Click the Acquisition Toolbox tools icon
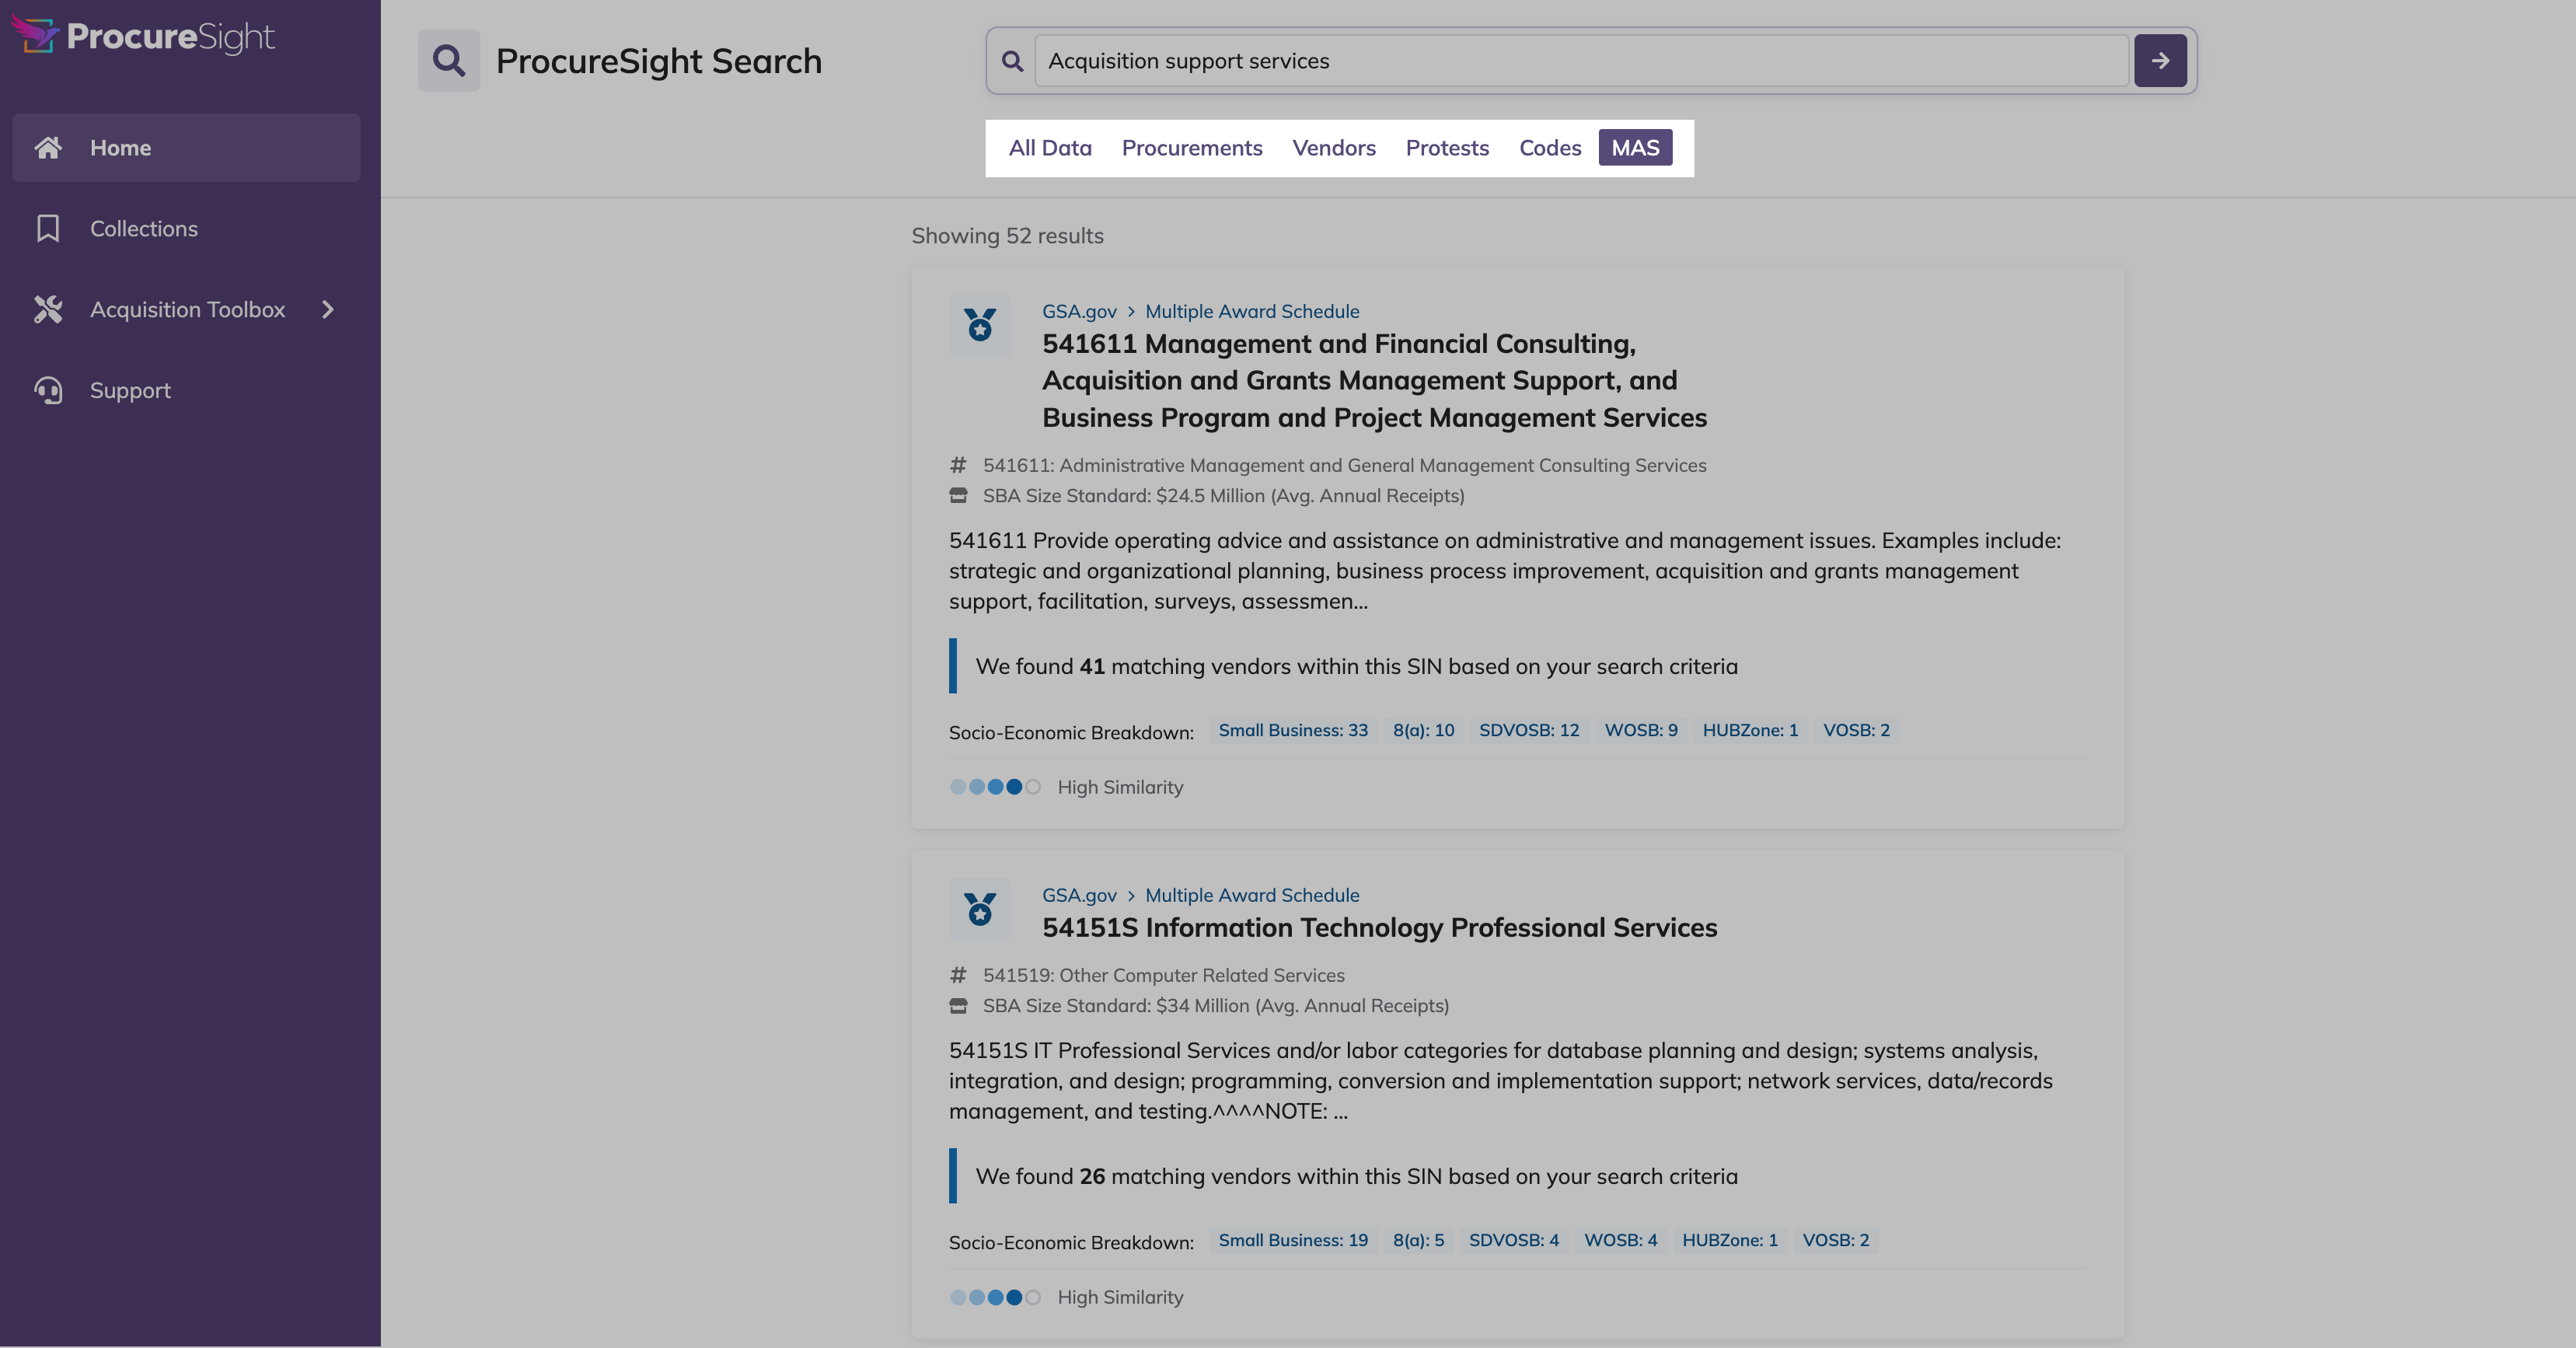The image size is (2576, 1348). pos(48,310)
